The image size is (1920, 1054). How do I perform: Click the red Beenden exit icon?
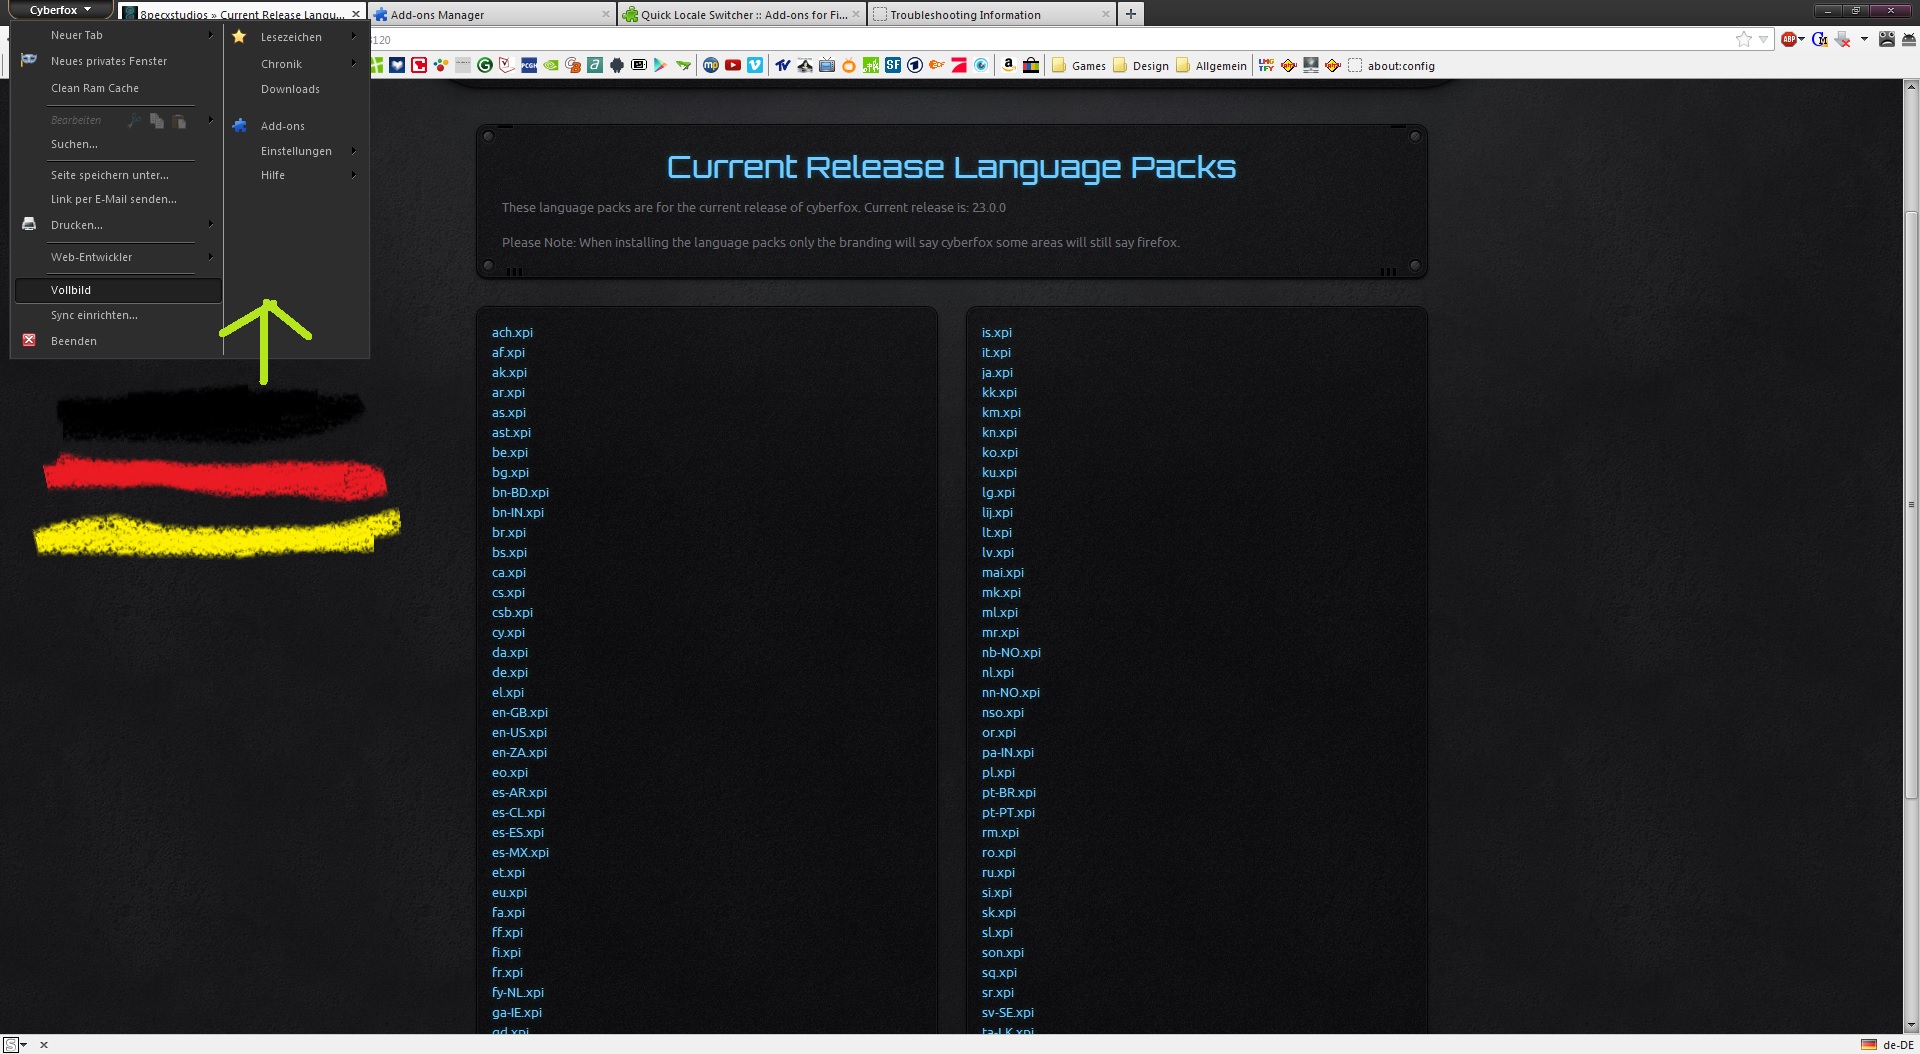tap(29, 340)
